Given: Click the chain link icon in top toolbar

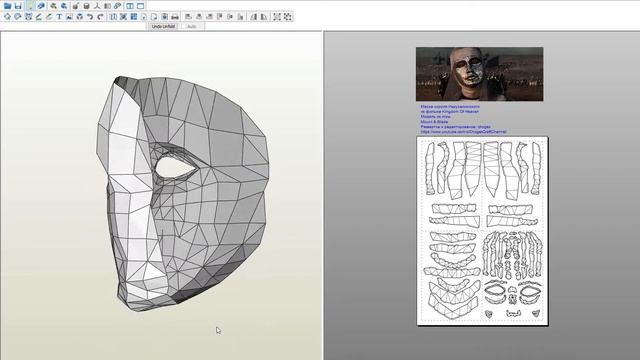Looking at the screenshot, I should [118, 6].
